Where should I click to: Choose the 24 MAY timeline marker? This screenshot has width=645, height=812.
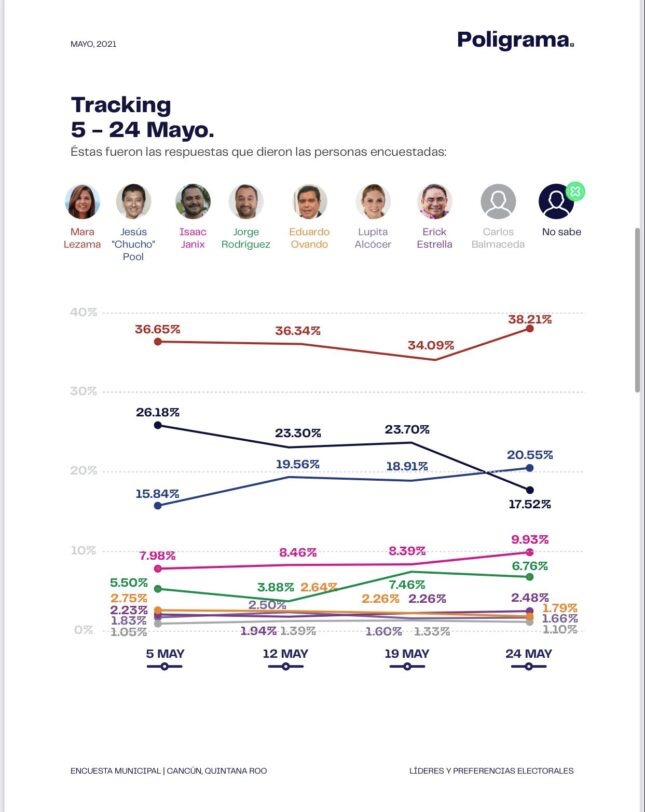click(x=529, y=665)
